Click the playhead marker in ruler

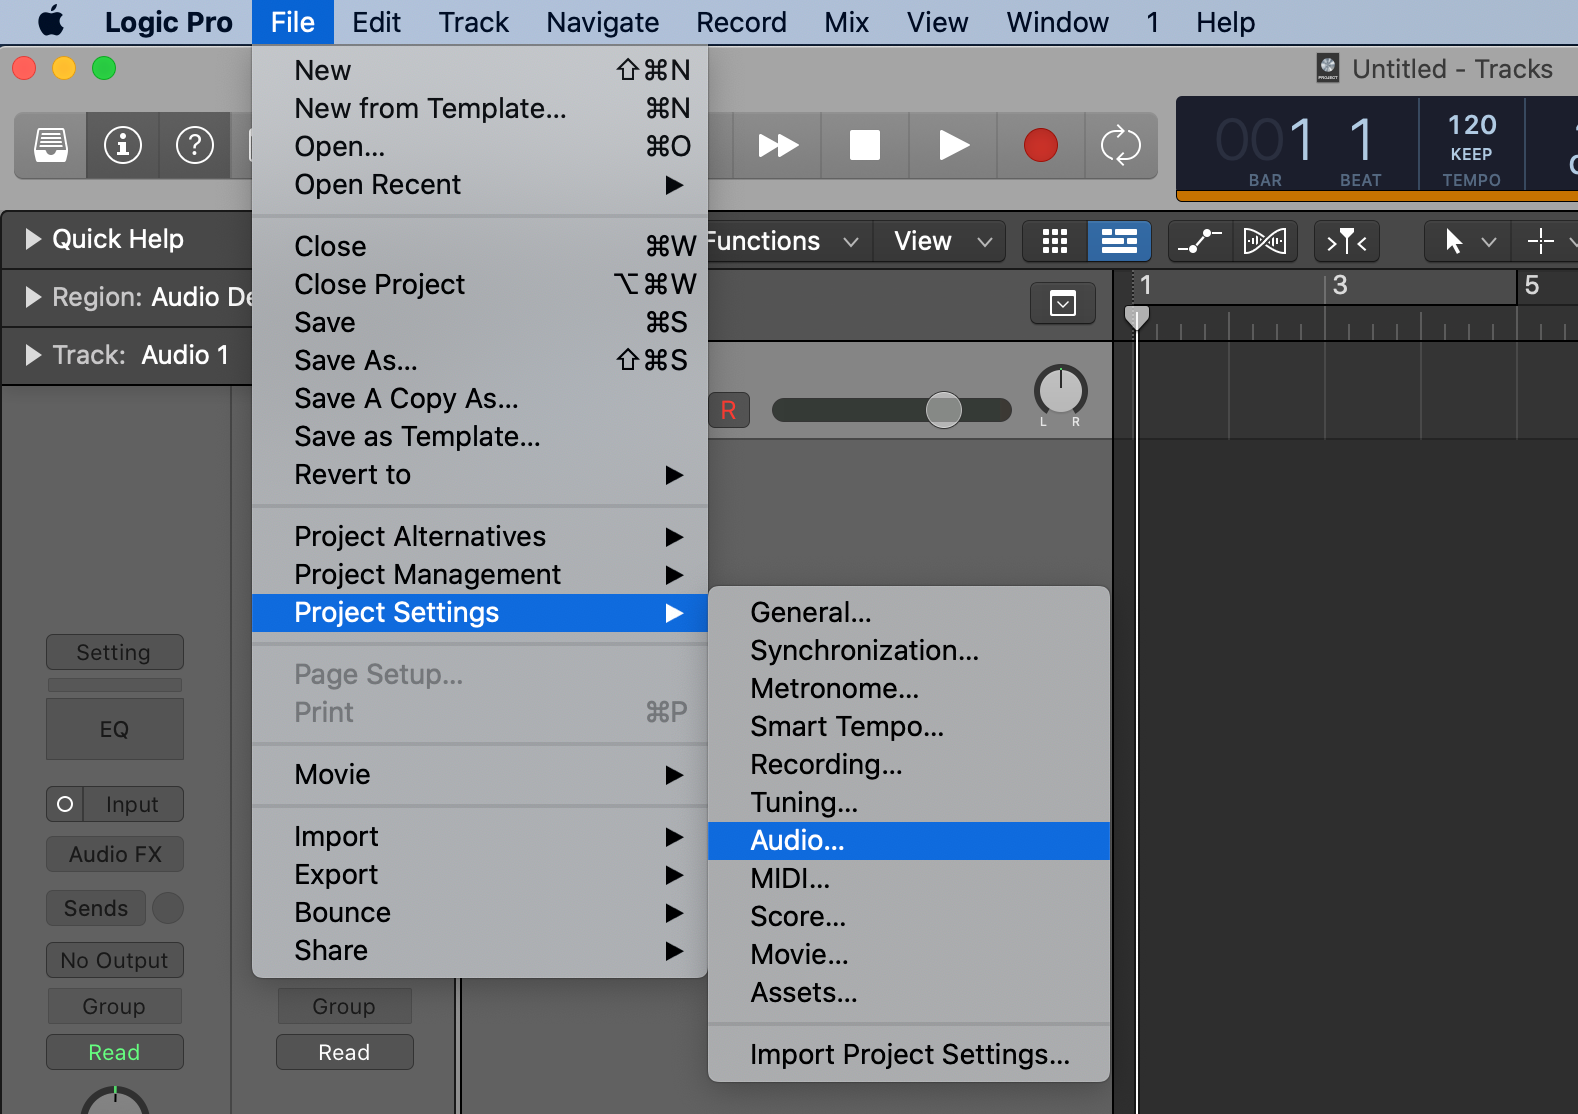tap(1137, 319)
